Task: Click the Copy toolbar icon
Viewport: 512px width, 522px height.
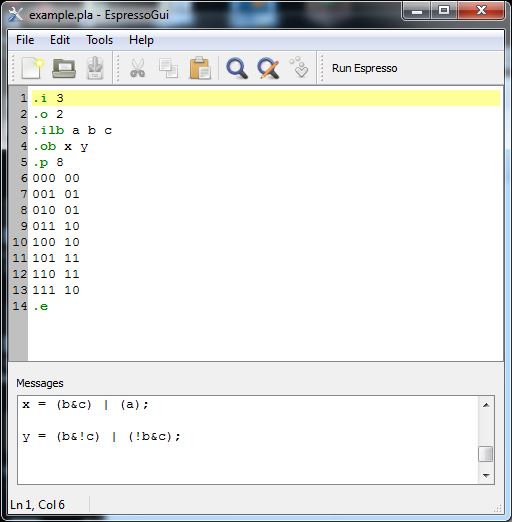Action: (169, 68)
